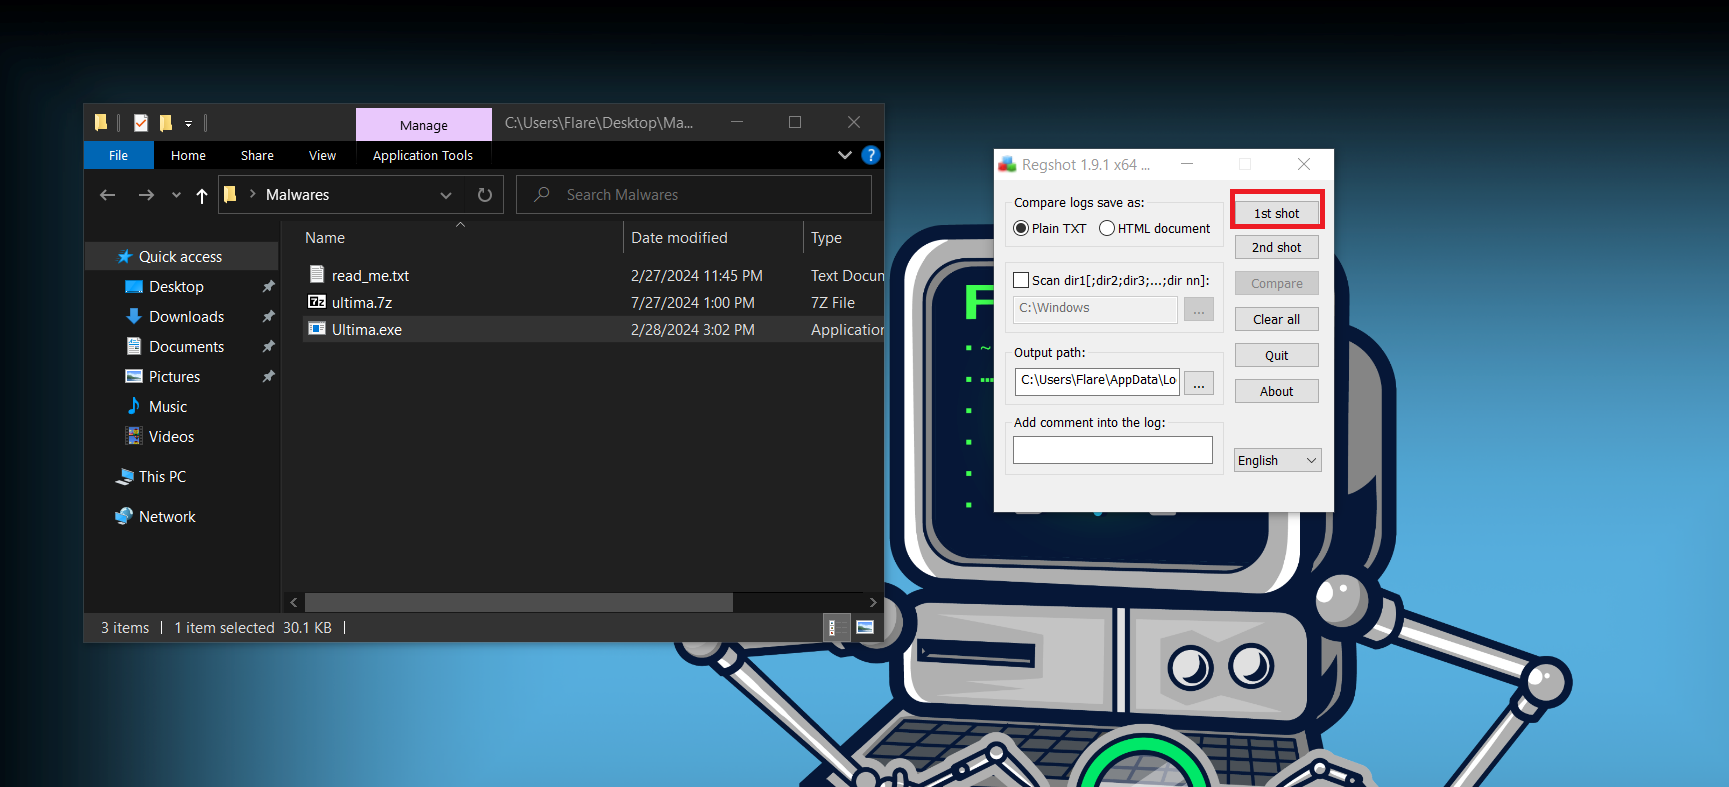Go up one folder level with Up arrow
The image size is (1729, 787).
(x=202, y=195)
